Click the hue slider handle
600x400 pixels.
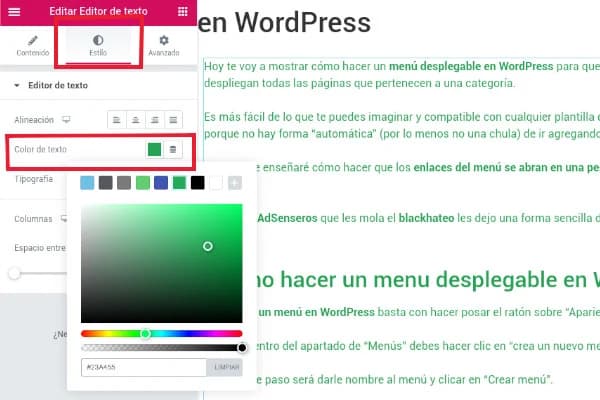point(145,334)
